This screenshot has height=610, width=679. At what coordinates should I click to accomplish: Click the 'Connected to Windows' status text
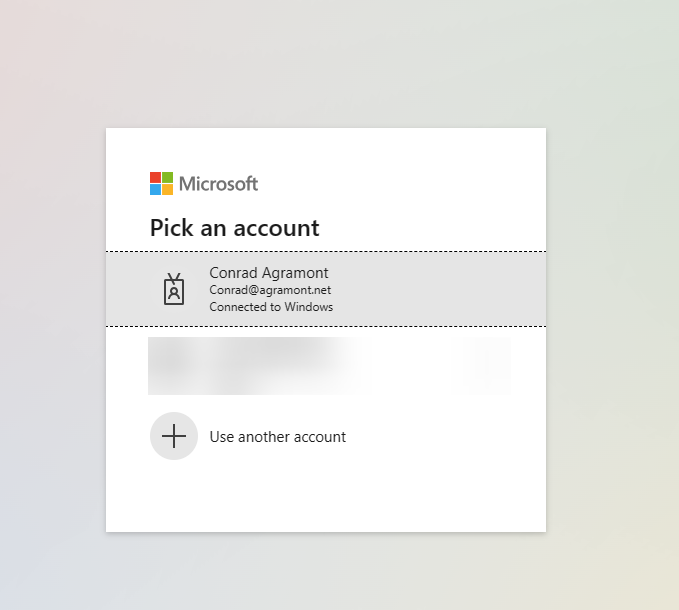(271, 307)
